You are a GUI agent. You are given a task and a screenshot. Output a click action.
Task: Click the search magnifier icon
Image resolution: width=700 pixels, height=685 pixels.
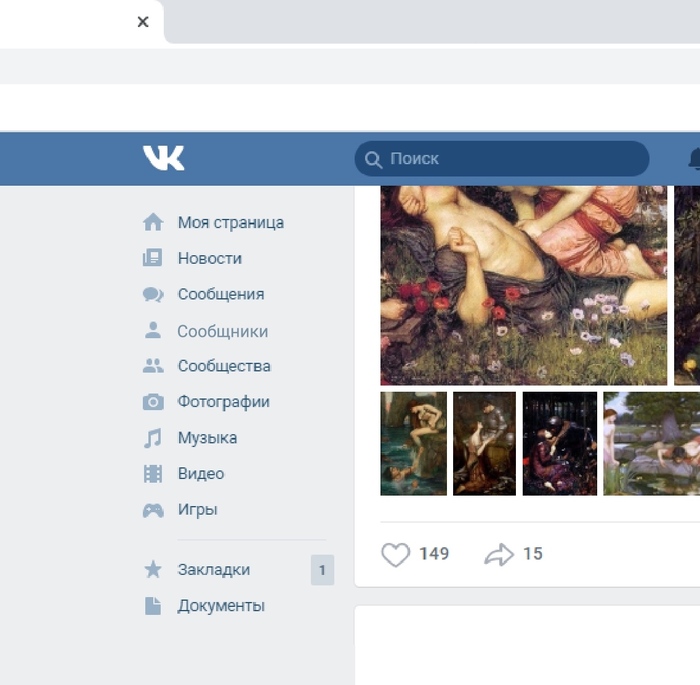coord(373,159)
